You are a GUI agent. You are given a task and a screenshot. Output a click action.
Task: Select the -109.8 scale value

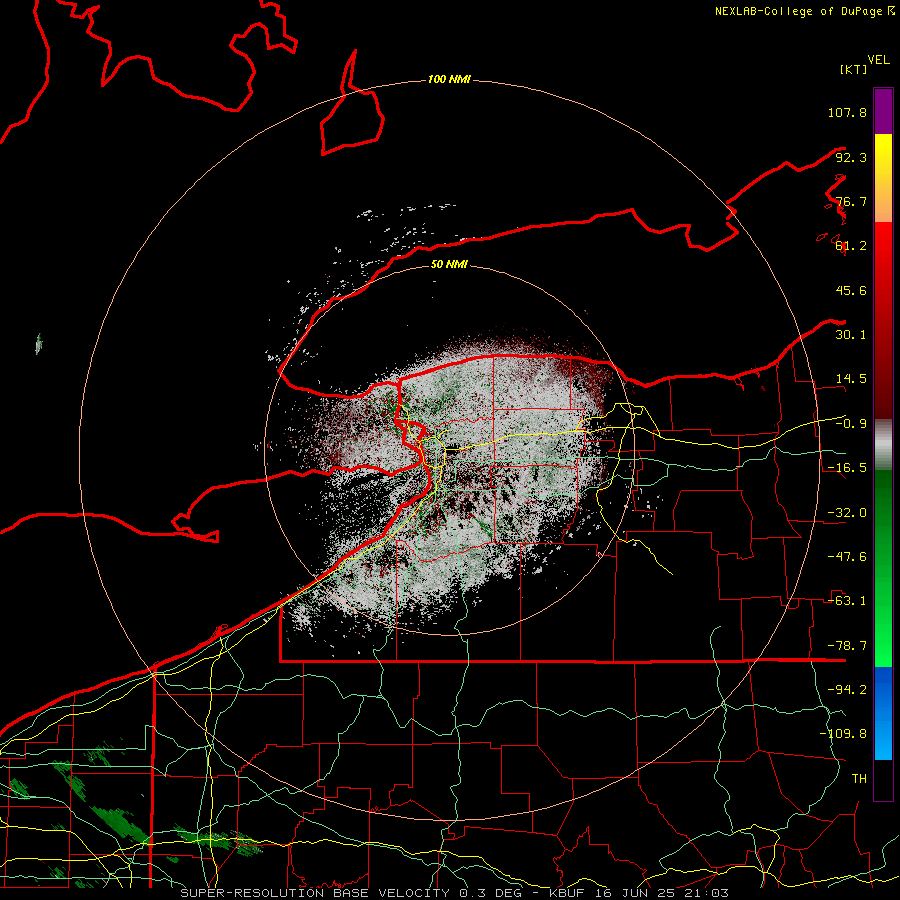coord(843,734)
